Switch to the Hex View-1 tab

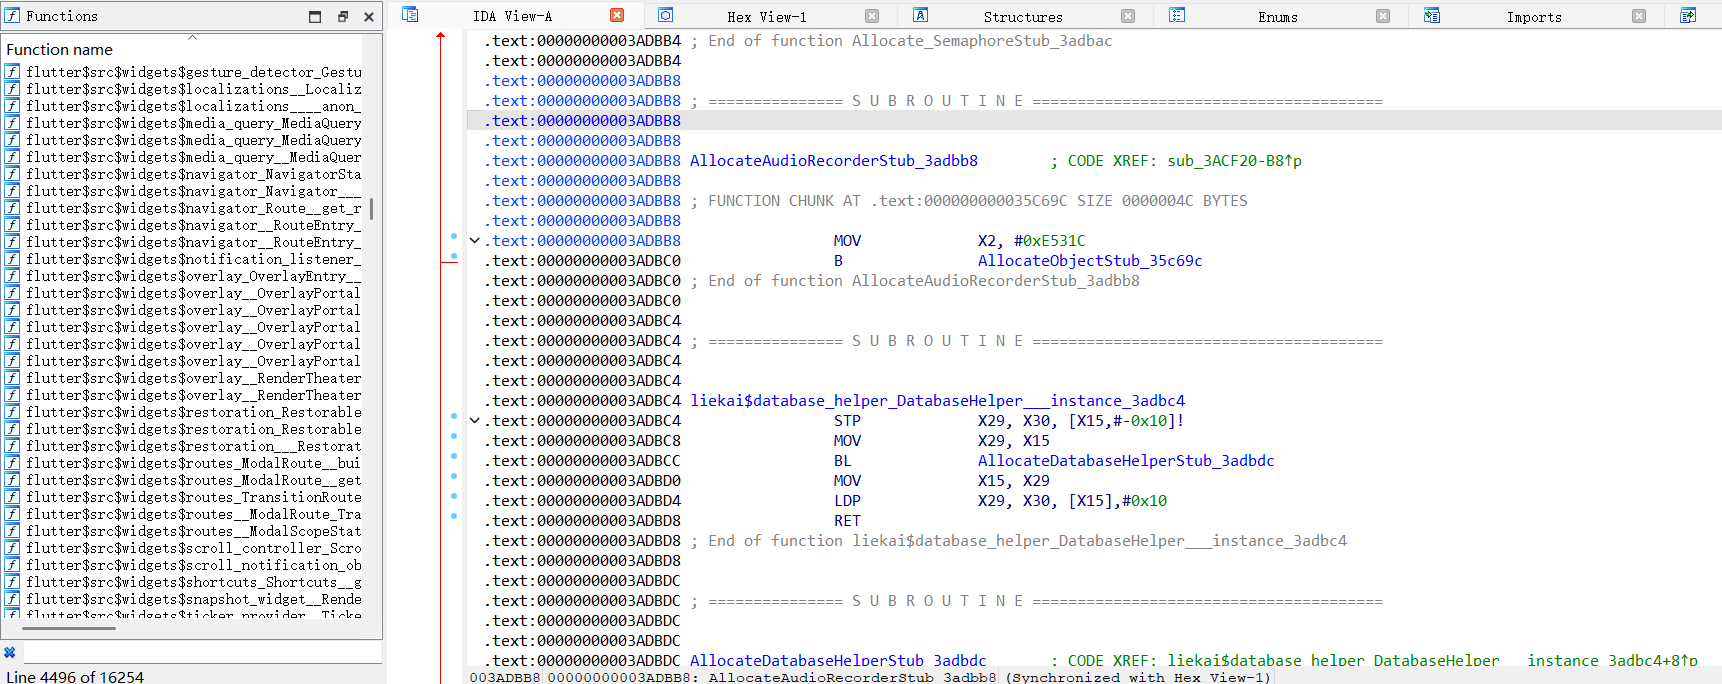(767, 16)
